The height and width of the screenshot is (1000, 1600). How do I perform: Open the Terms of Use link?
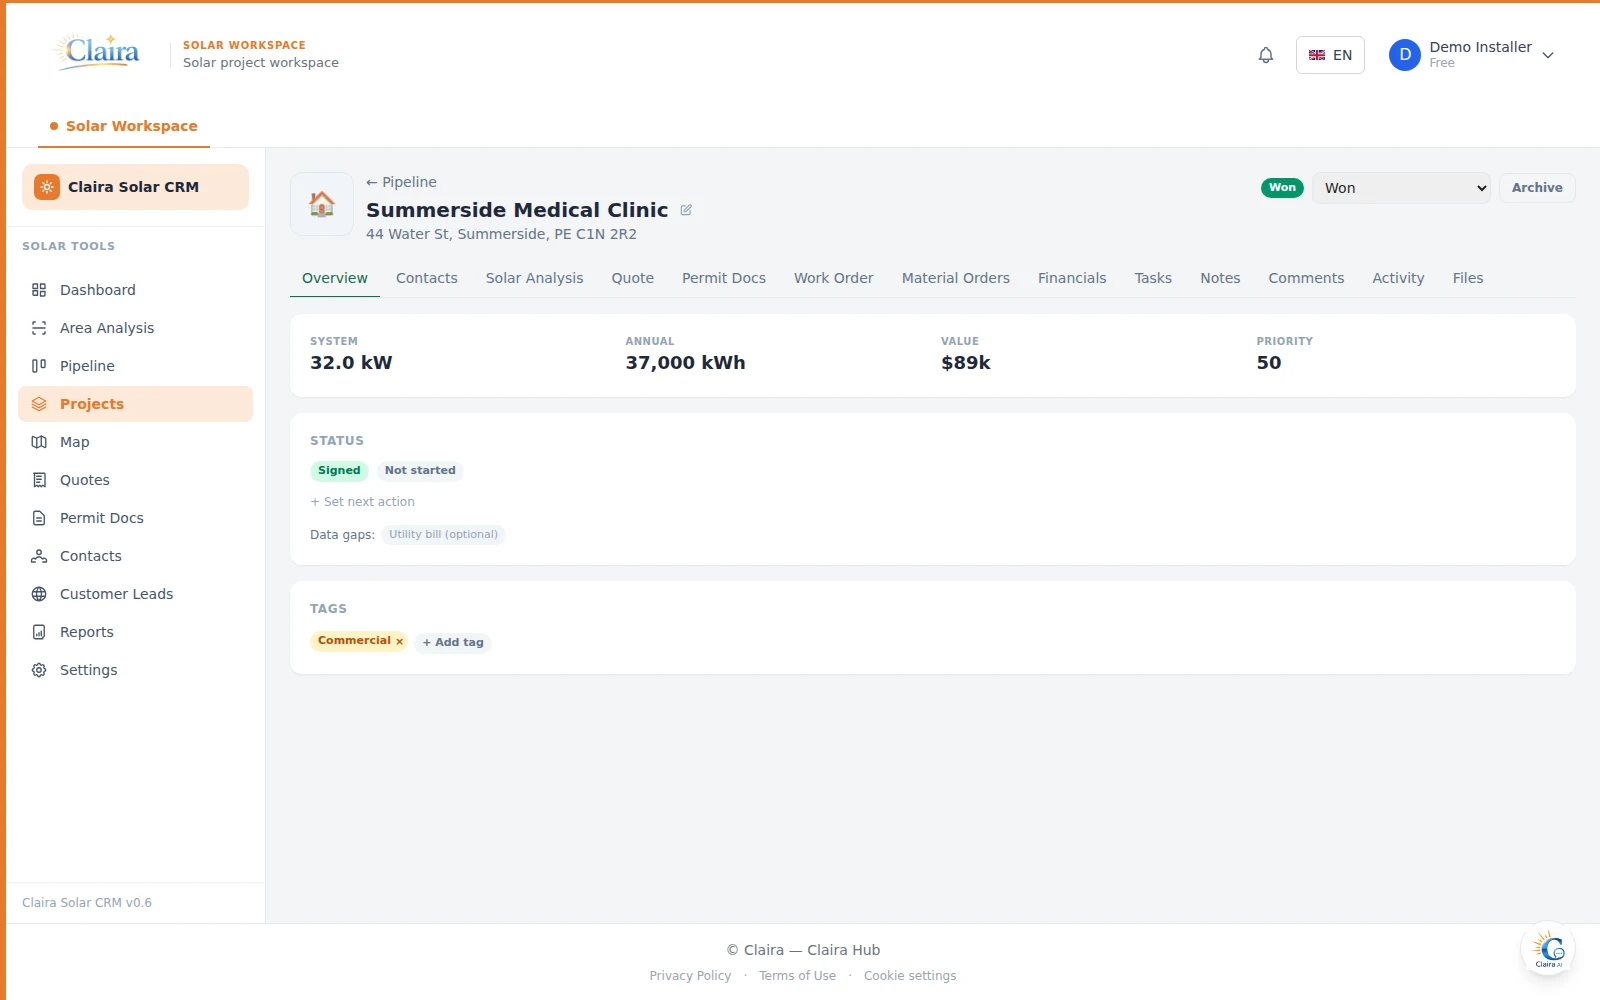pyautogui.click(x=797, y=976)
